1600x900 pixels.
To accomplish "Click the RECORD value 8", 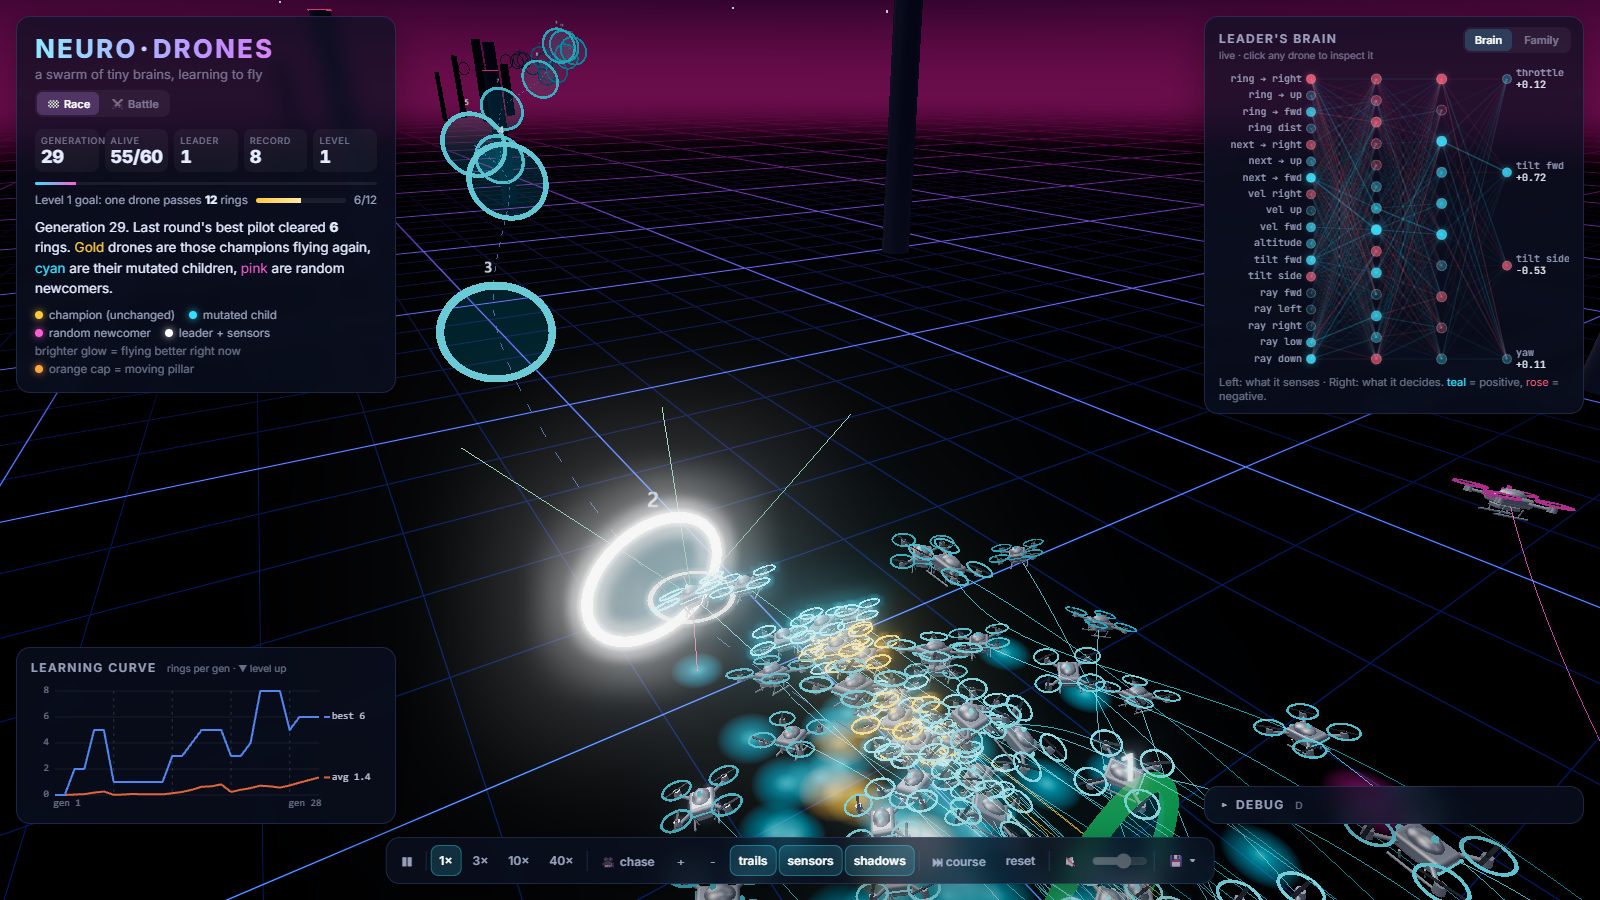I will tap(256, 157).
